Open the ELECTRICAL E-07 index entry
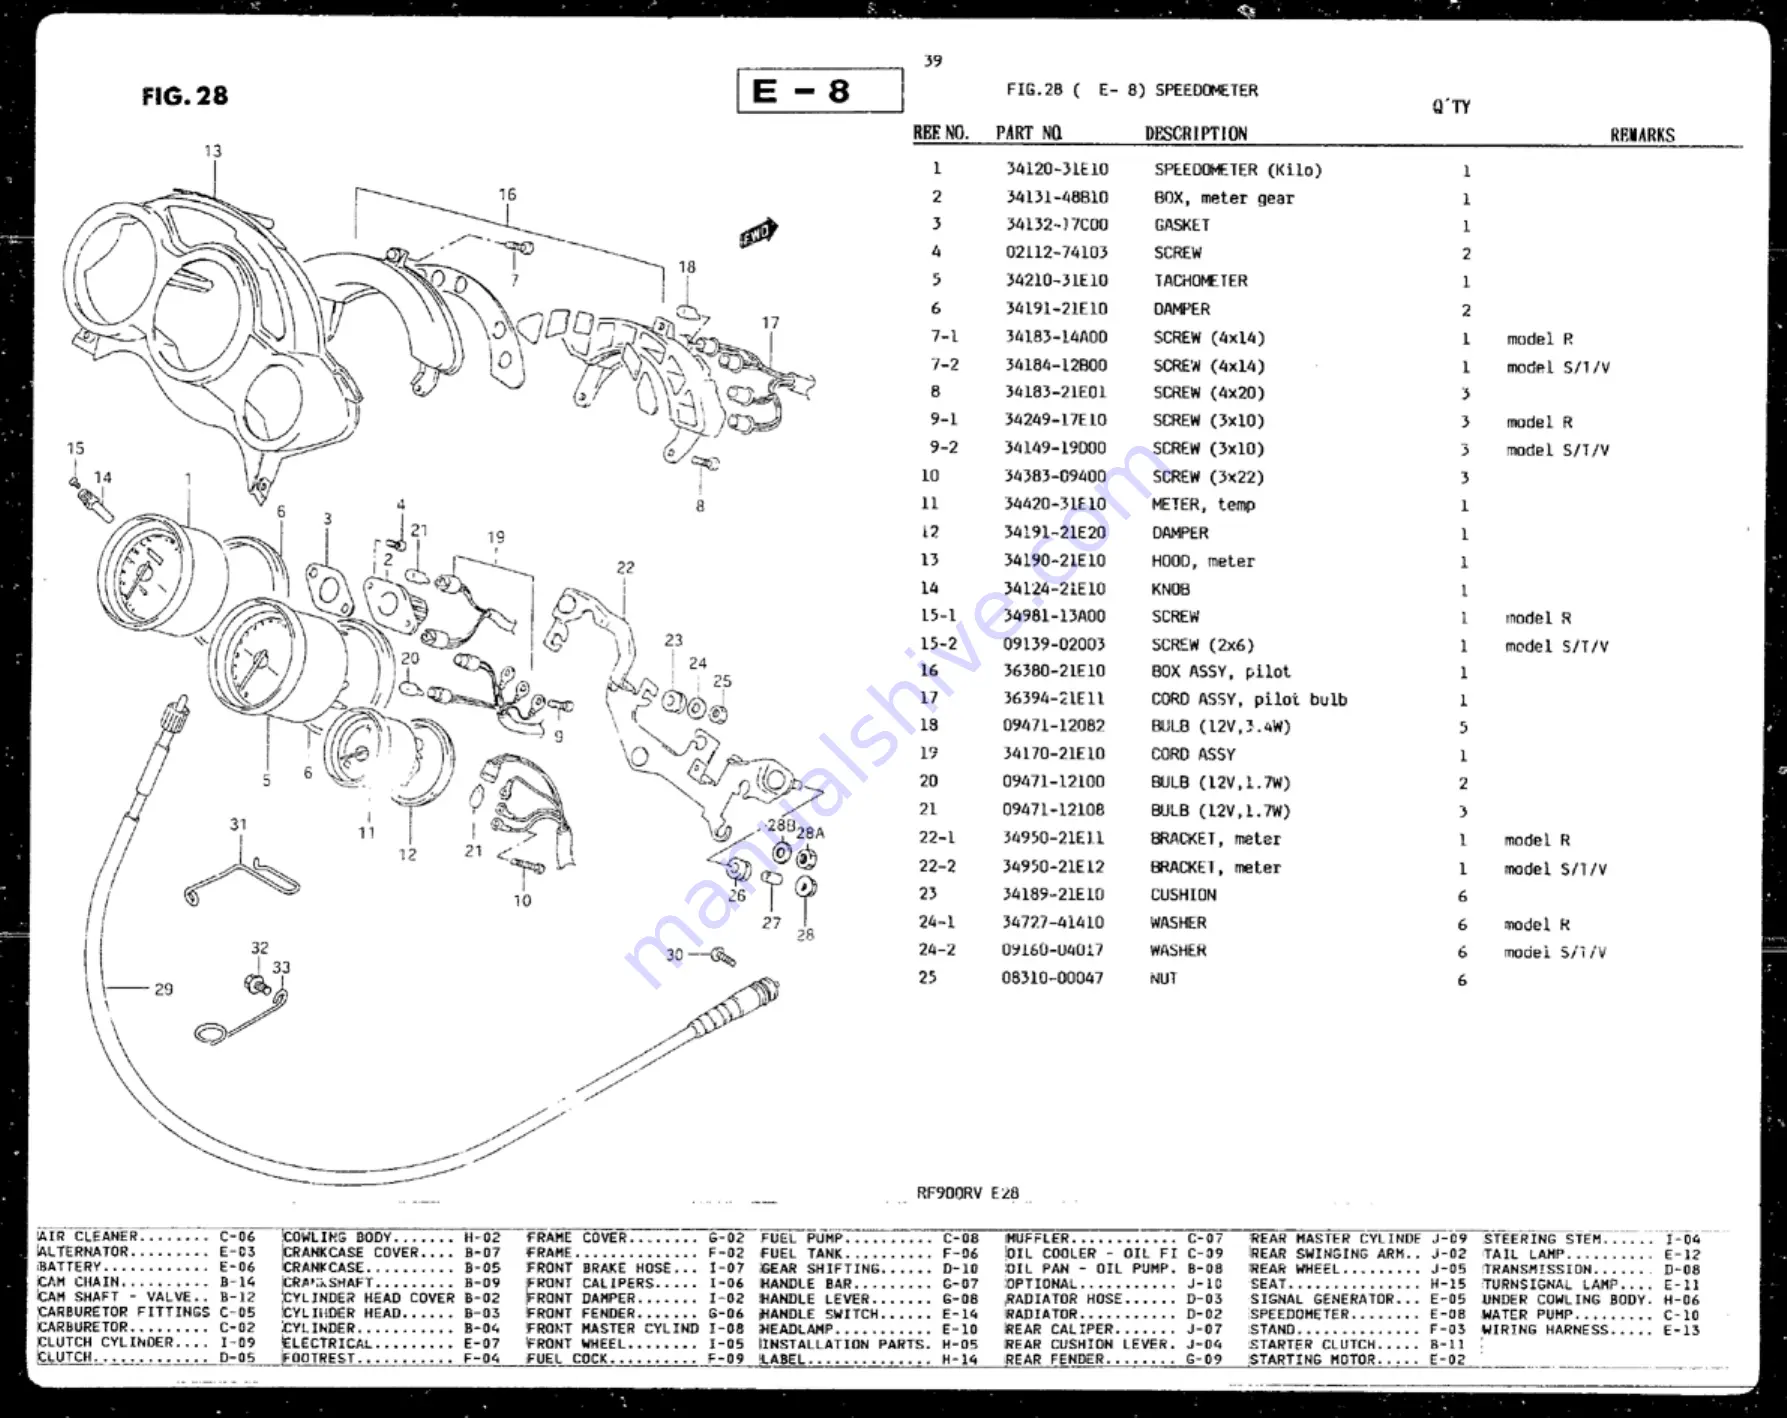Image resolution: width=1787 pixels, height=1418 pixels. [392, 1344]
